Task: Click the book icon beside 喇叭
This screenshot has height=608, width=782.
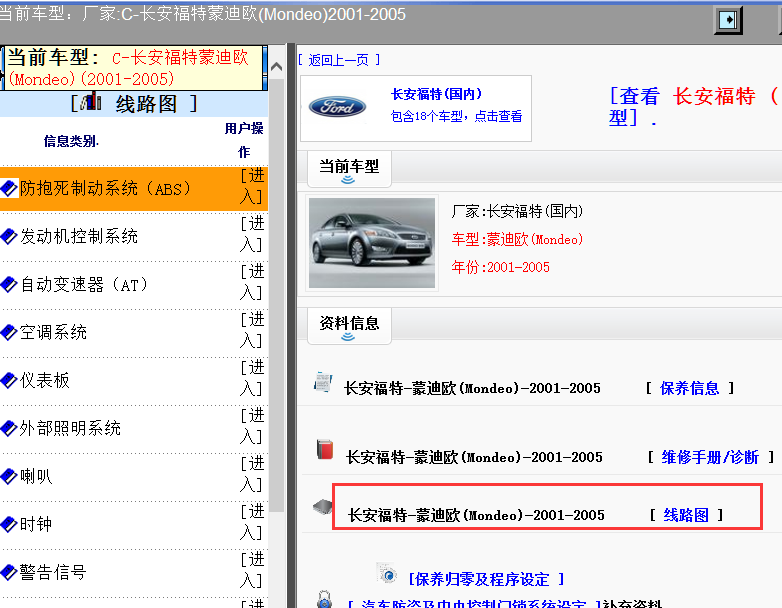Action: (x=9, y=476)
